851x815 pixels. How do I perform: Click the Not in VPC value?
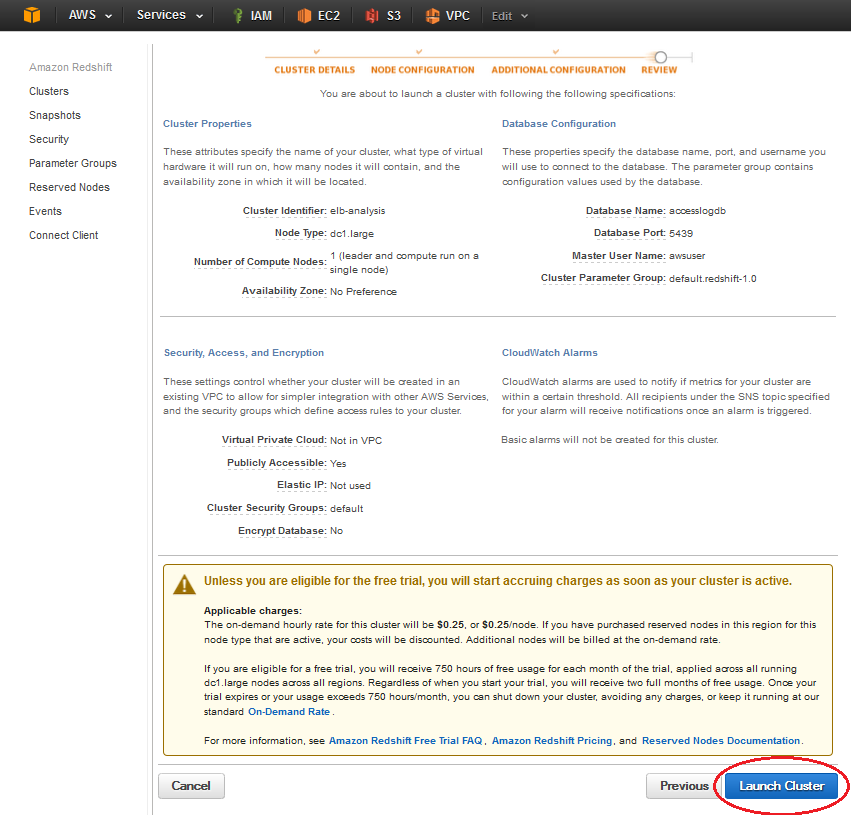click(x=356, y=440)
